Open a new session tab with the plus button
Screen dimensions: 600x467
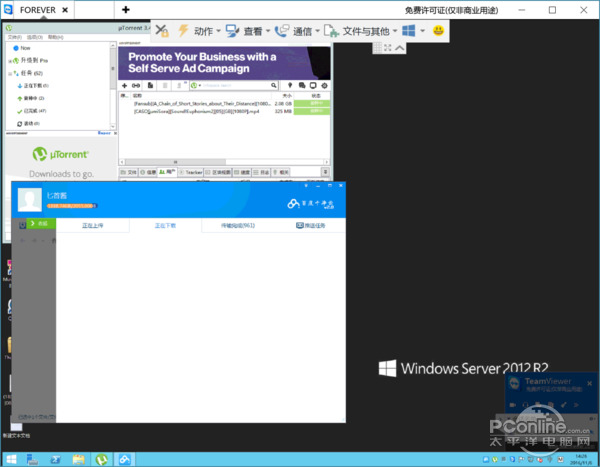pyautogui.click(x=126, y=10)
